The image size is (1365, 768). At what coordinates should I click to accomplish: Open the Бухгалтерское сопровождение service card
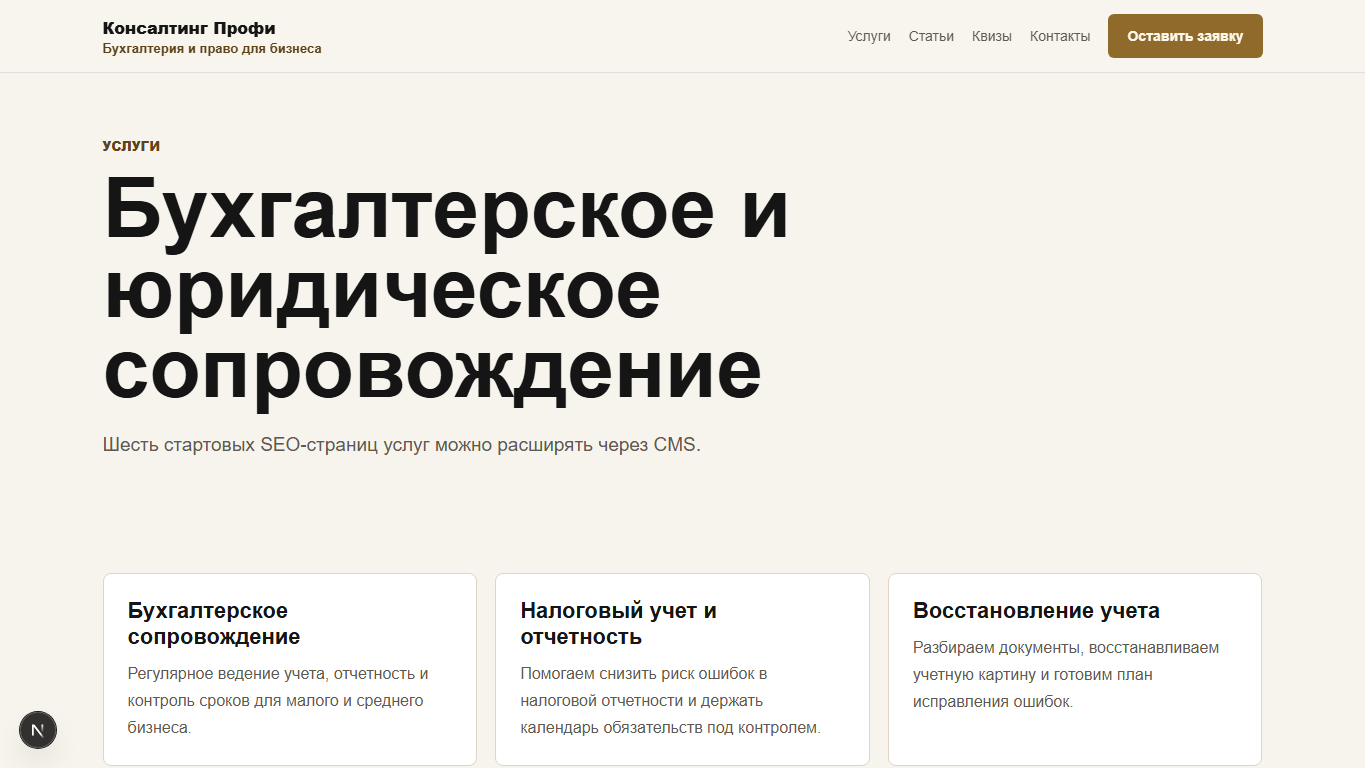click(290, 669)
